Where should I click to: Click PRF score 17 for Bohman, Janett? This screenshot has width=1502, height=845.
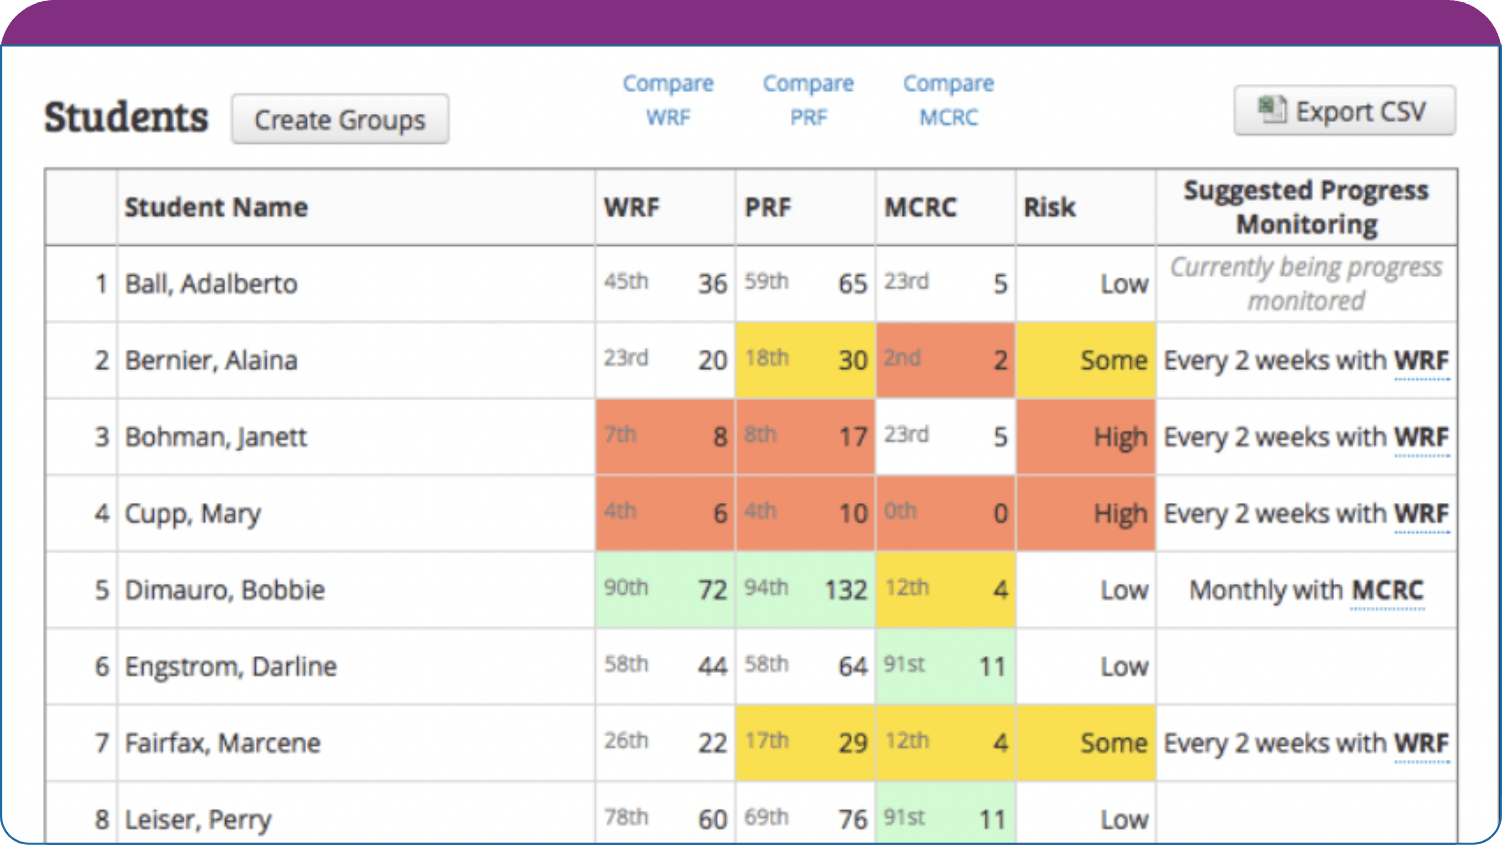(x=852, y=437)
